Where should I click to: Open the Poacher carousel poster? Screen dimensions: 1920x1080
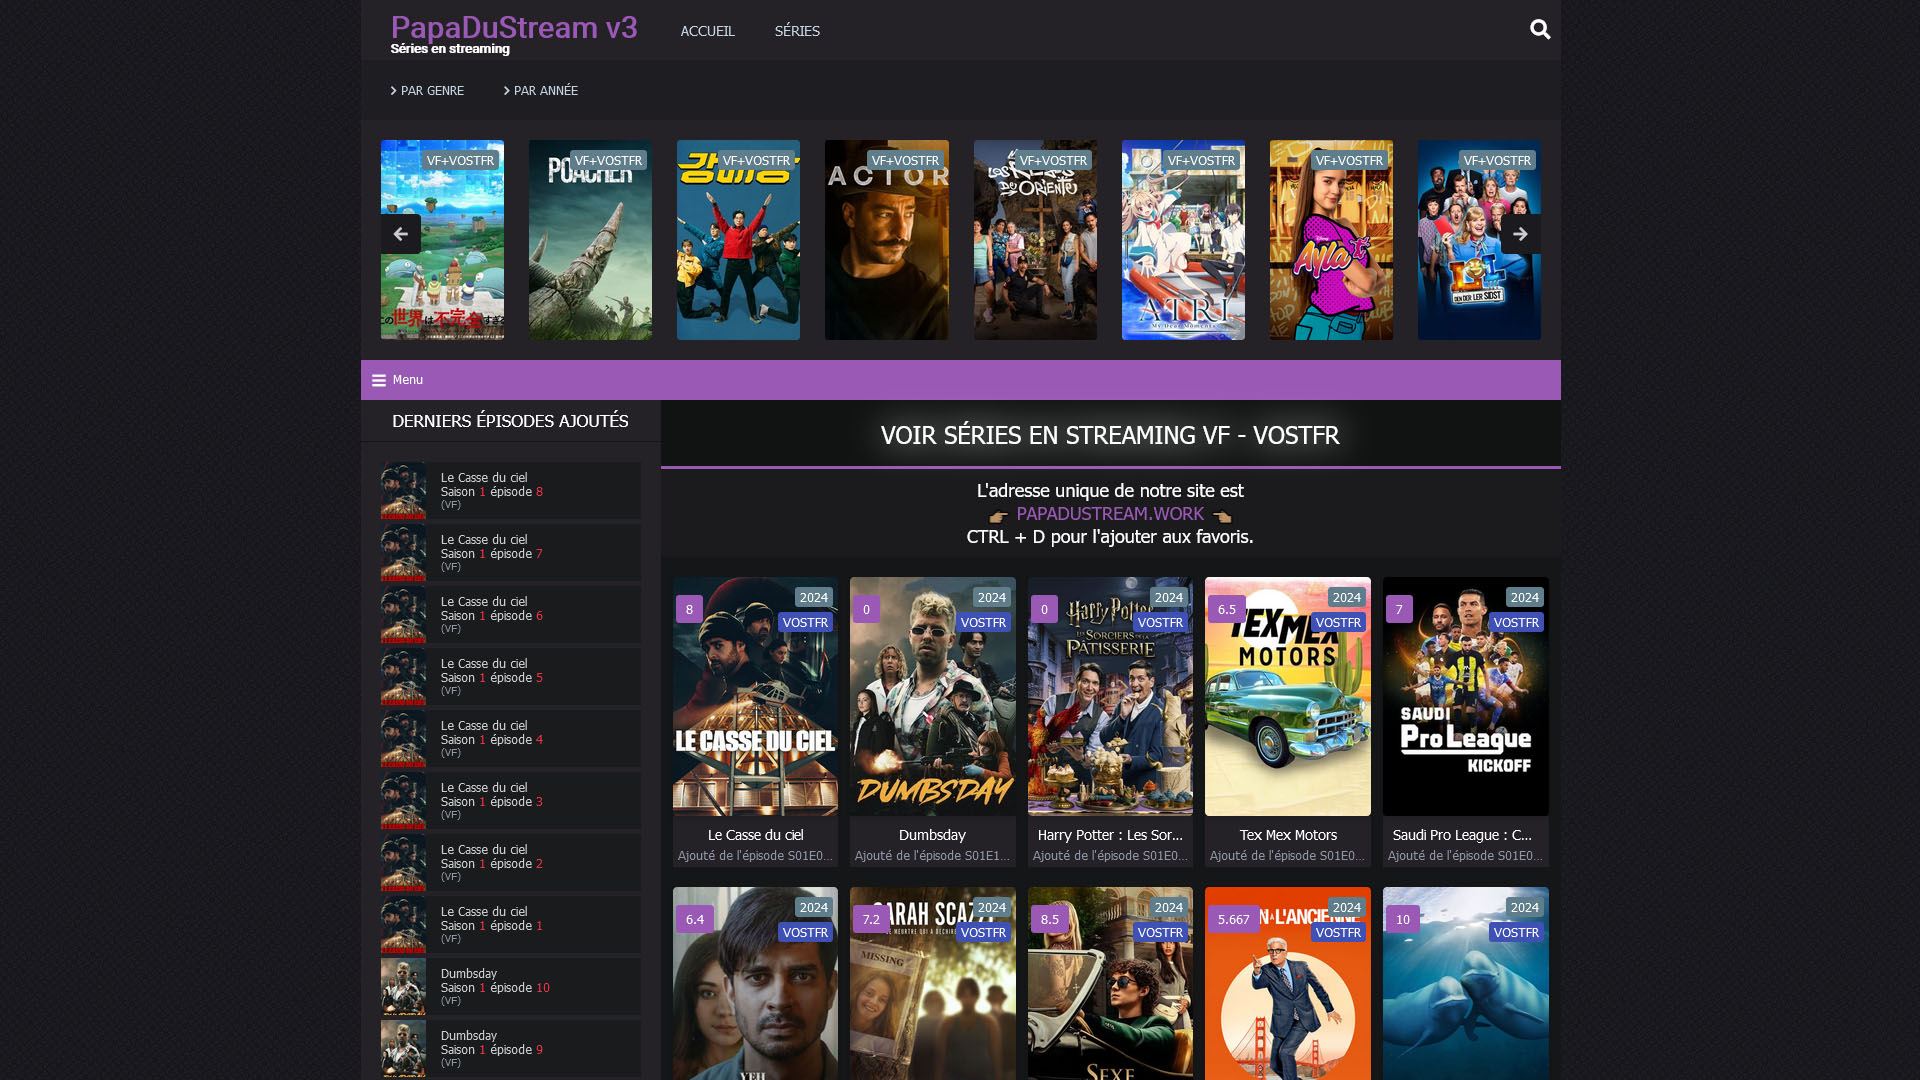590,240
